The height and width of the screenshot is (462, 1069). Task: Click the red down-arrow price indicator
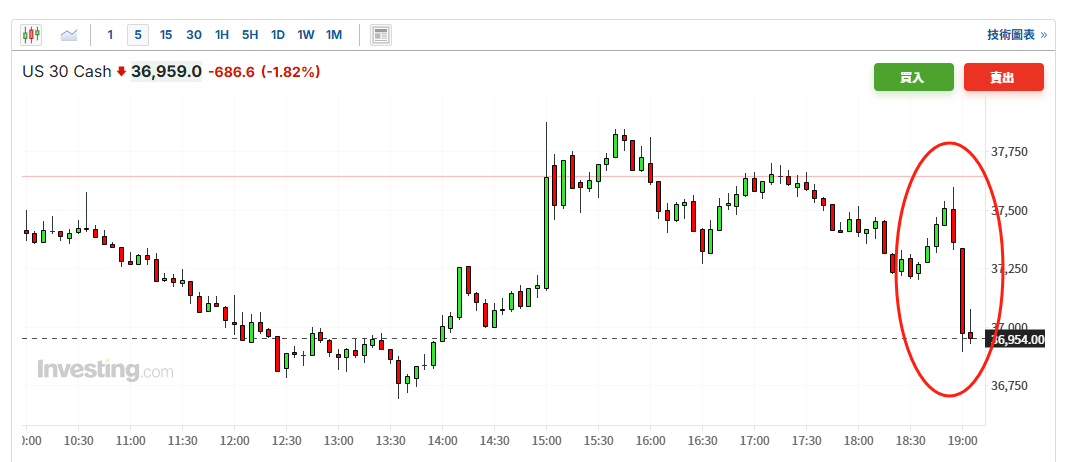[x=122, y=72]
